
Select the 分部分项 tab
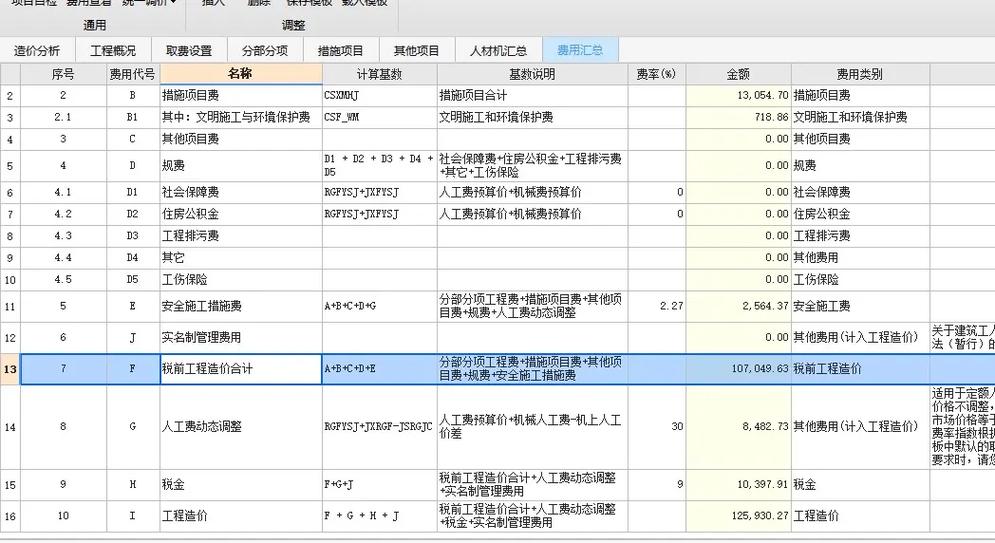click(265, 50)
